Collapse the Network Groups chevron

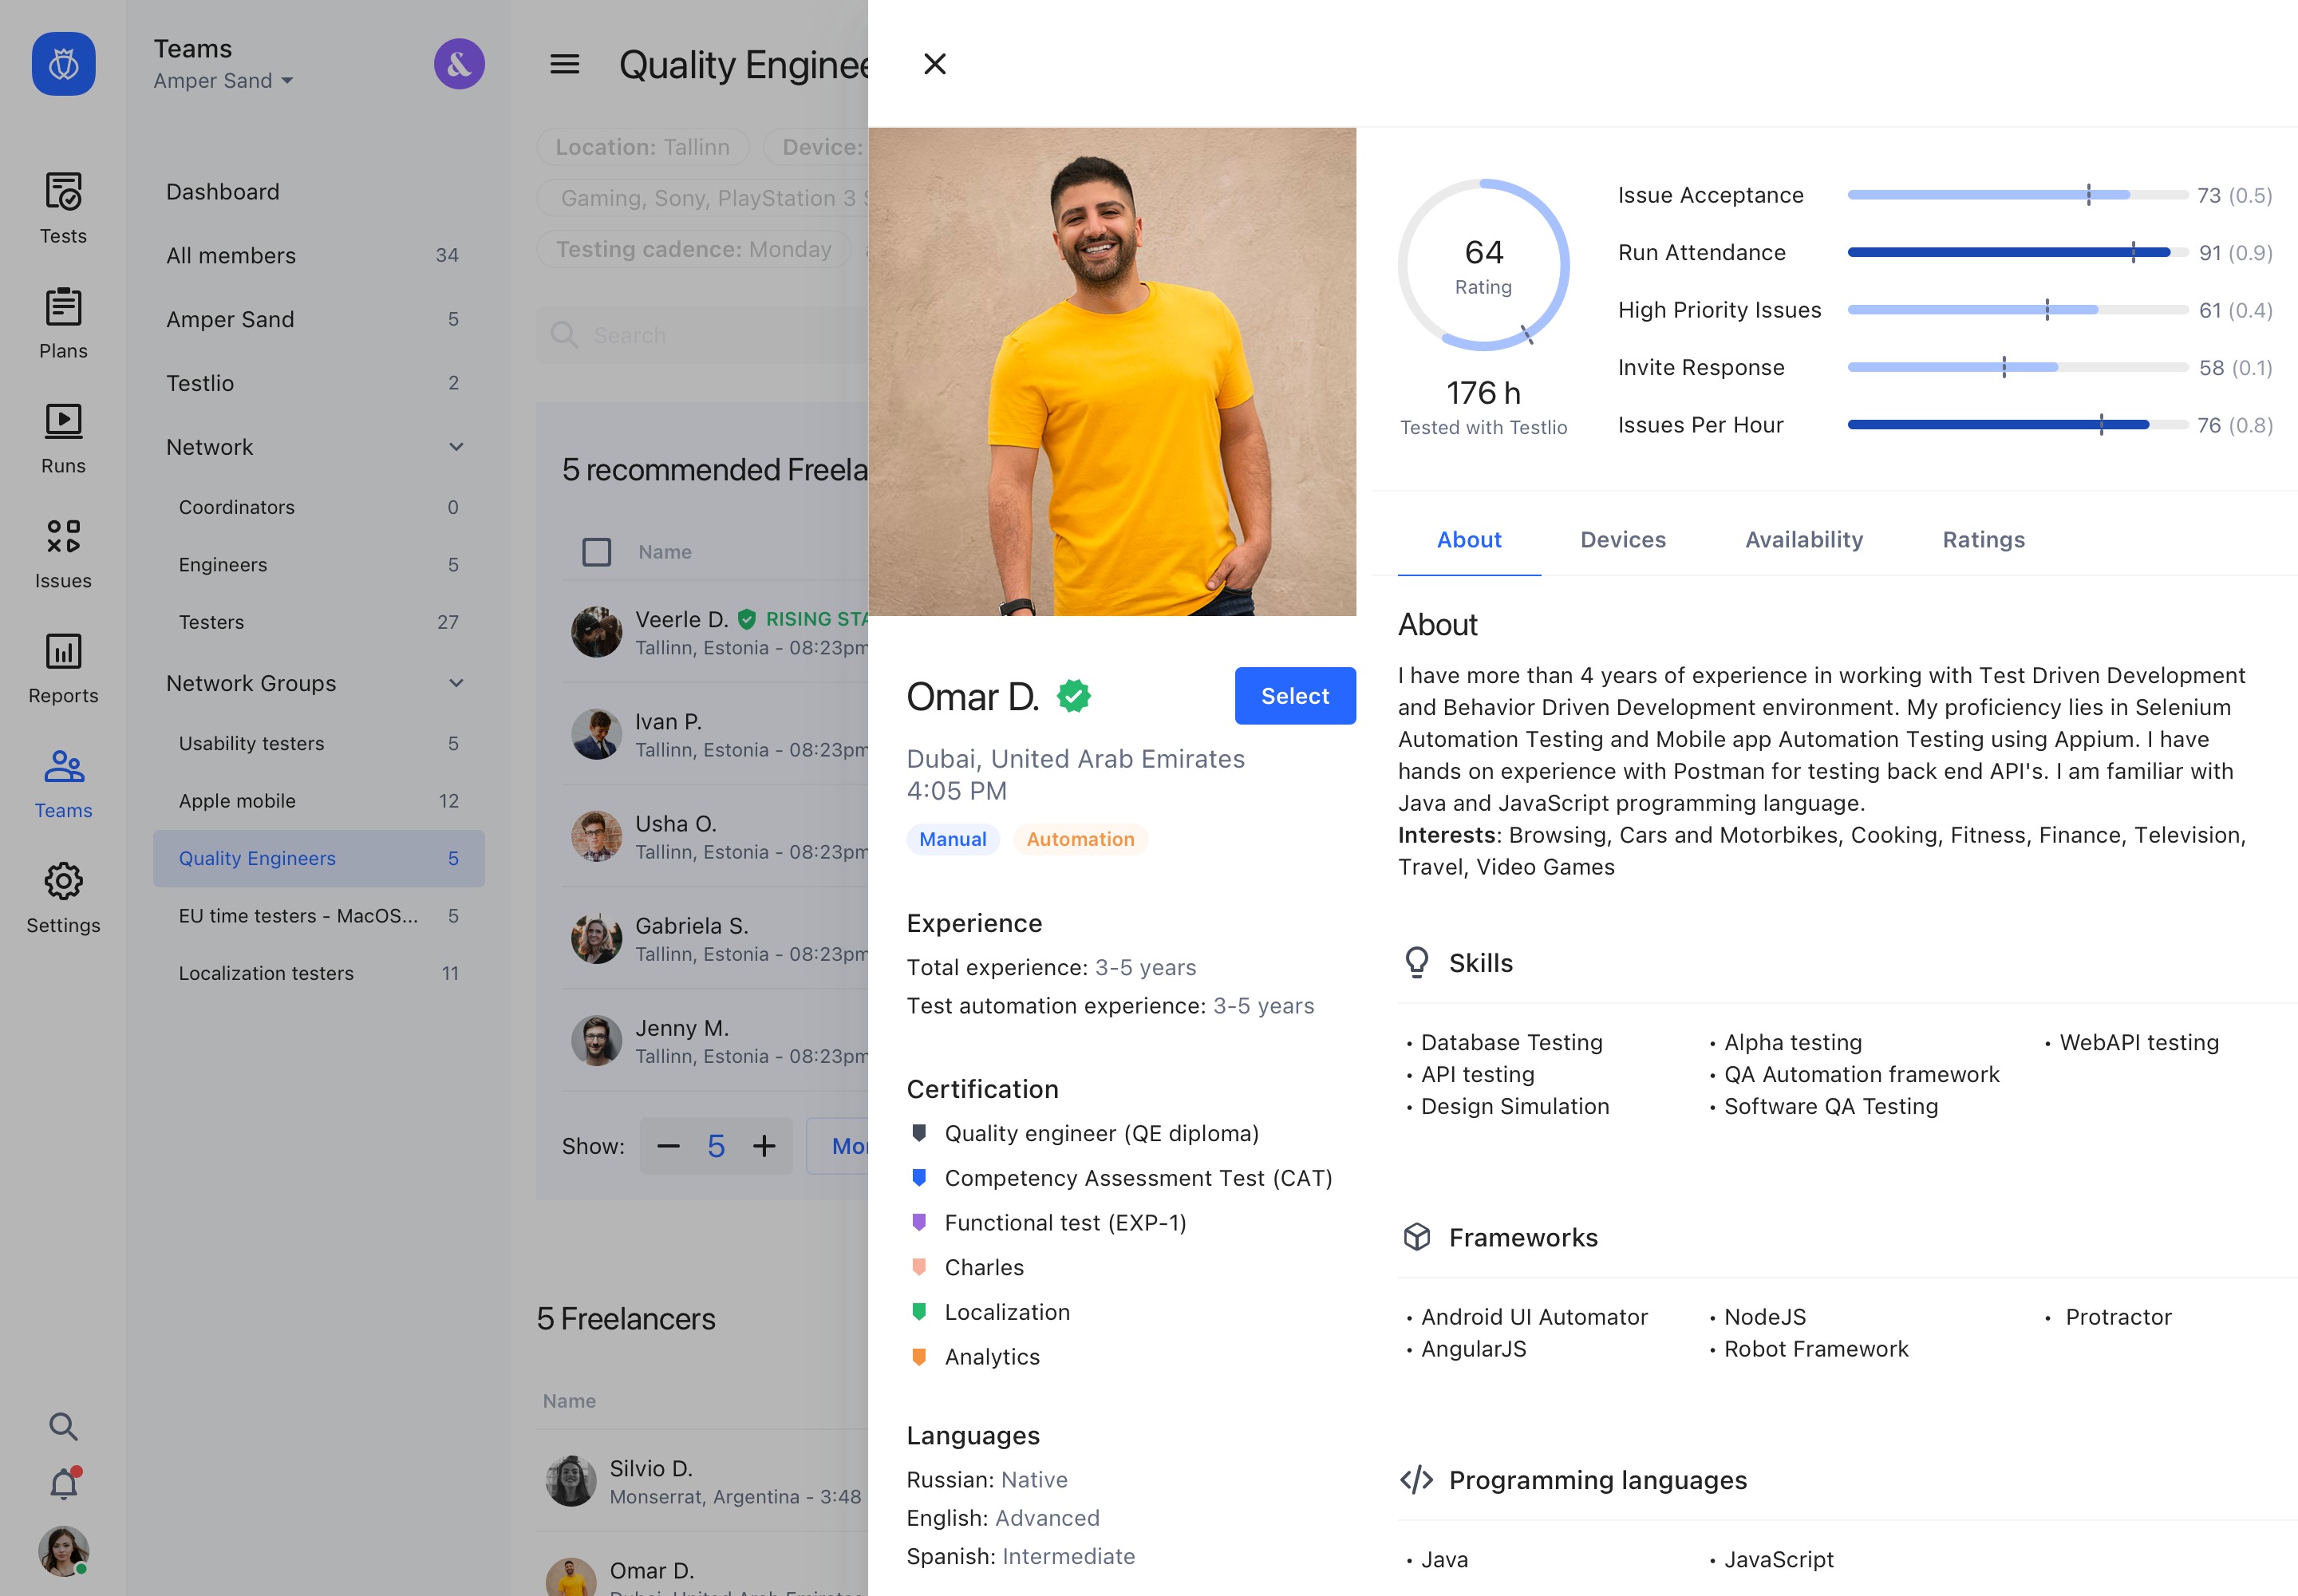pyautogui.click(x=456, y=683)
